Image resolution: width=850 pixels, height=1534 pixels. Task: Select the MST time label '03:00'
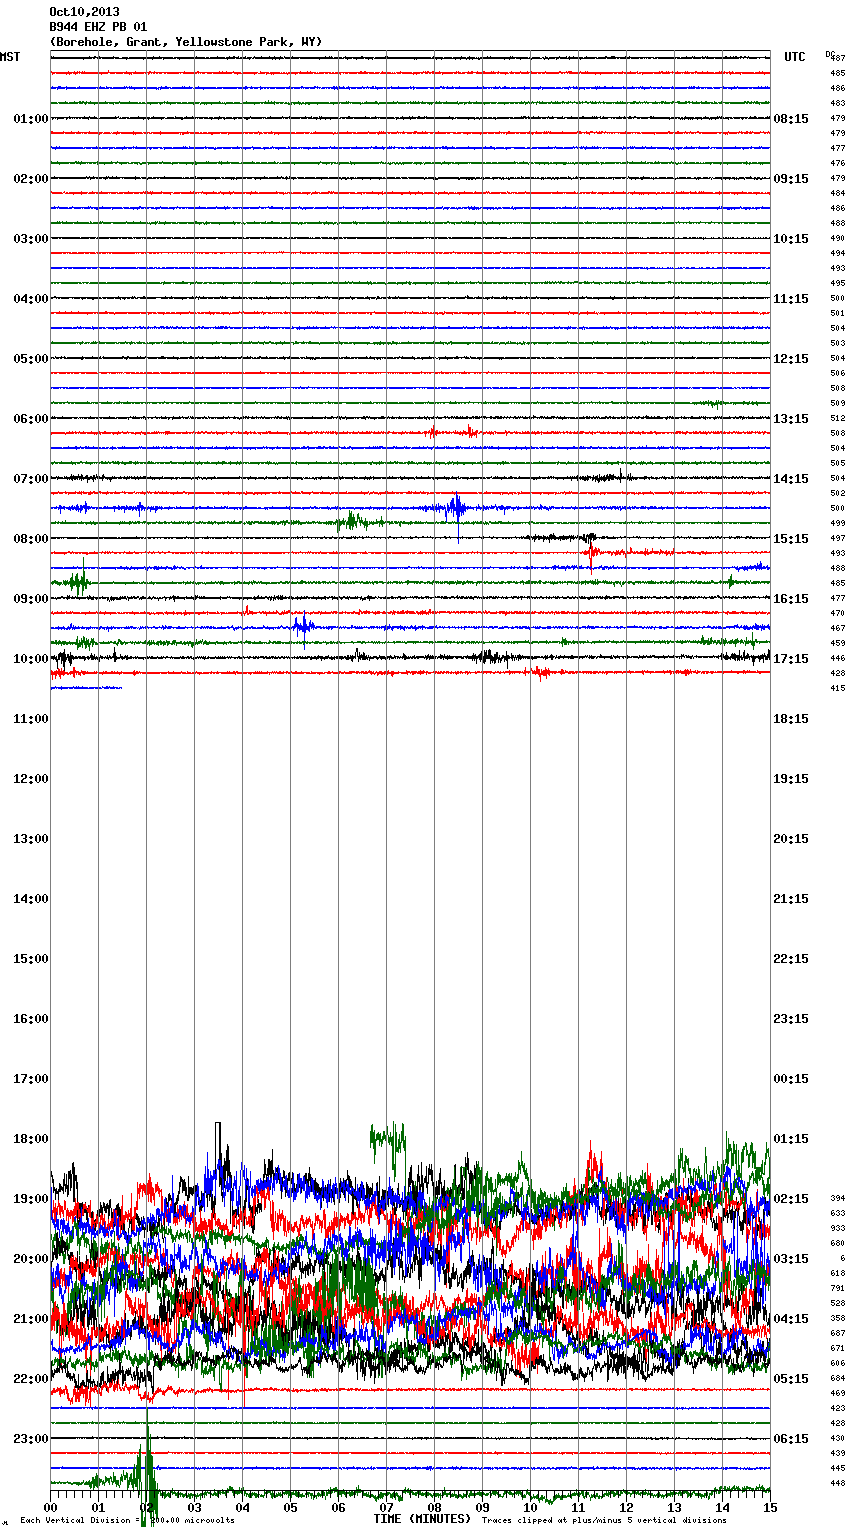(x=31, y=239)
